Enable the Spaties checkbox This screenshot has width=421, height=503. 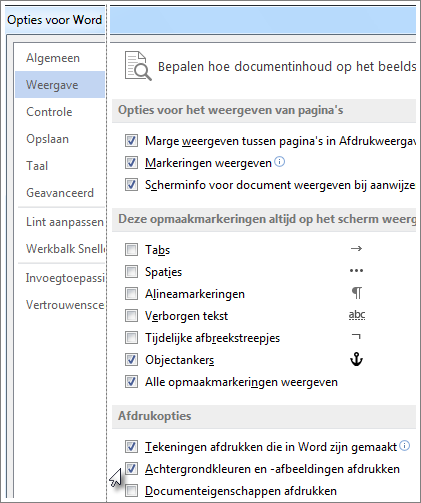[131, 271]
